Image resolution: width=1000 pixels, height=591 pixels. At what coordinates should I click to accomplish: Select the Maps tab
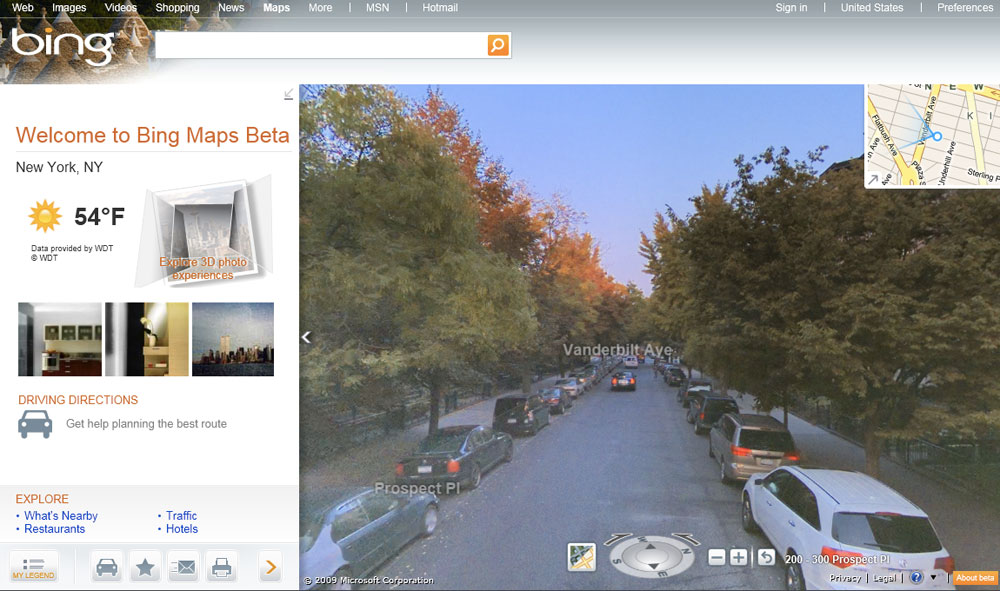coord(277,8)
